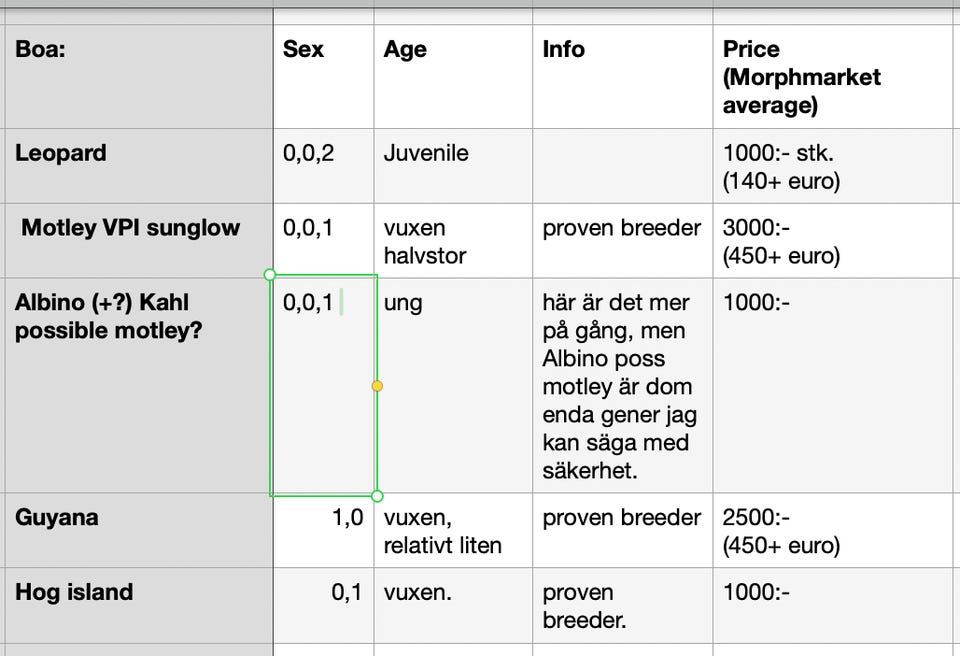Click the "Price (Morphmarket average)" header cell
This screenshot has height=656, width=960.
(835, 76)
